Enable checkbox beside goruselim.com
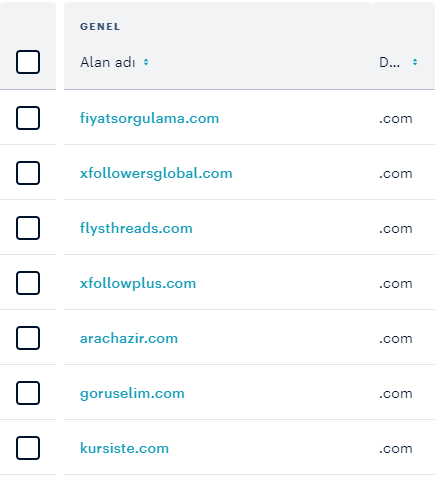The image size is (442, 489). [x=28, y=393]
